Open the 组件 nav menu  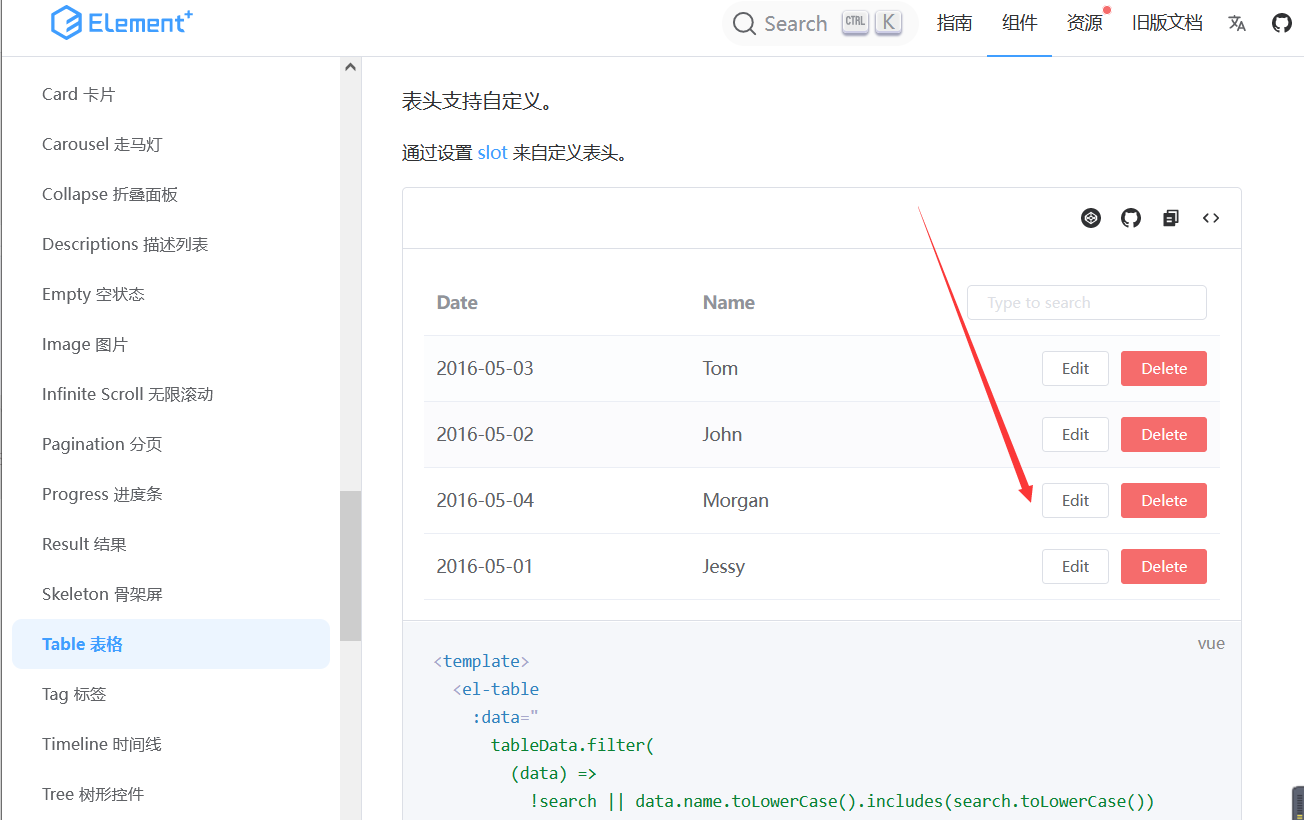1019,23
